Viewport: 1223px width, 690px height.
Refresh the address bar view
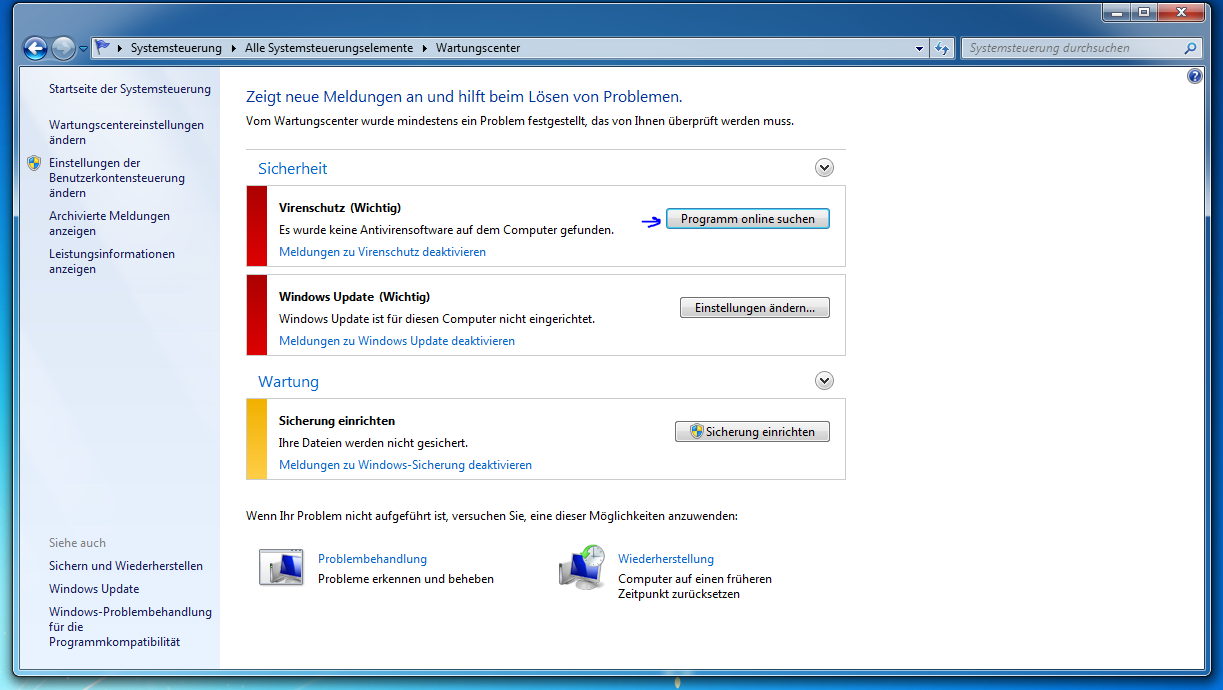(x=942, y=48)
